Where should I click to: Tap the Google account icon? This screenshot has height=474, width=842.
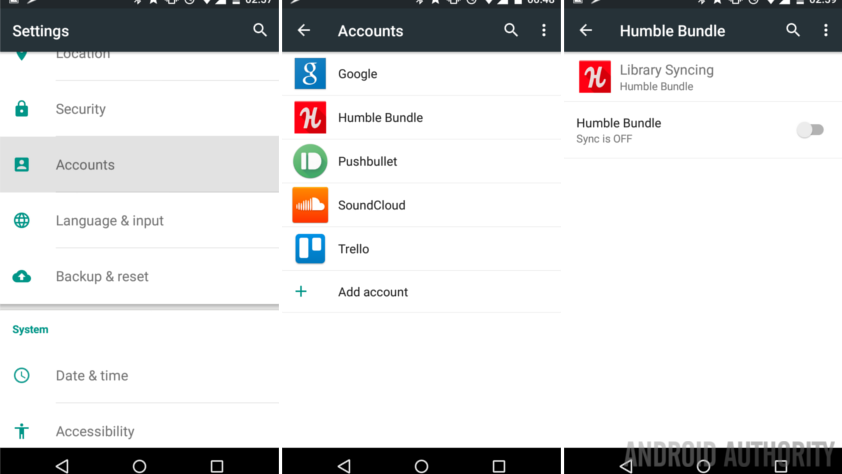[310, 74]
